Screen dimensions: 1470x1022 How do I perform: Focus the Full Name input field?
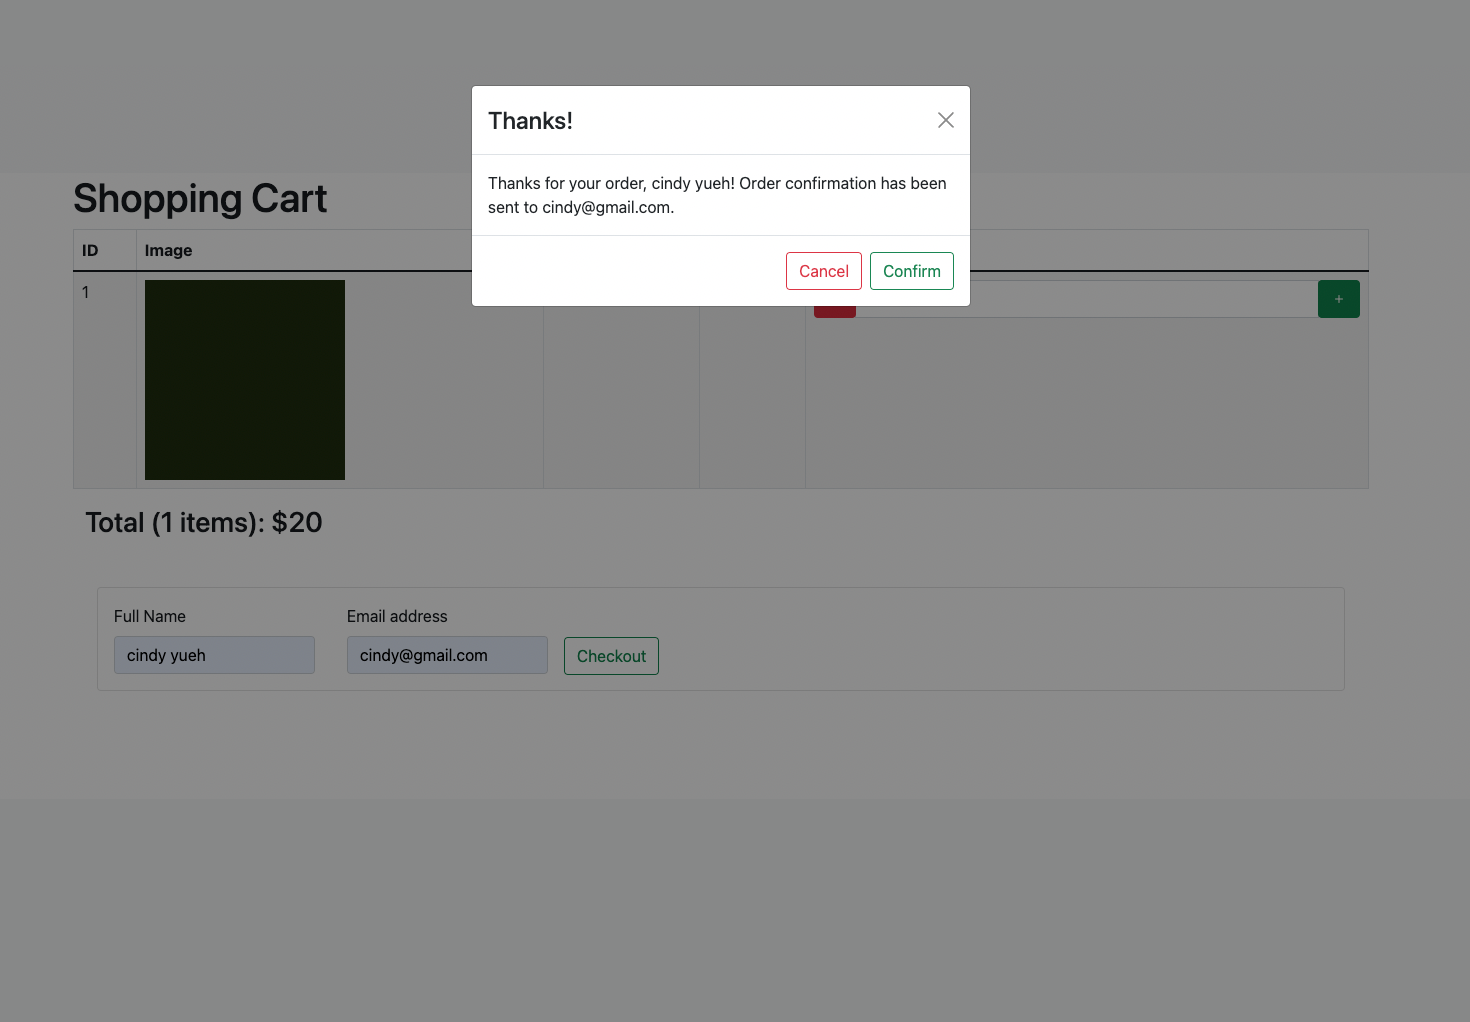(214, 655)
